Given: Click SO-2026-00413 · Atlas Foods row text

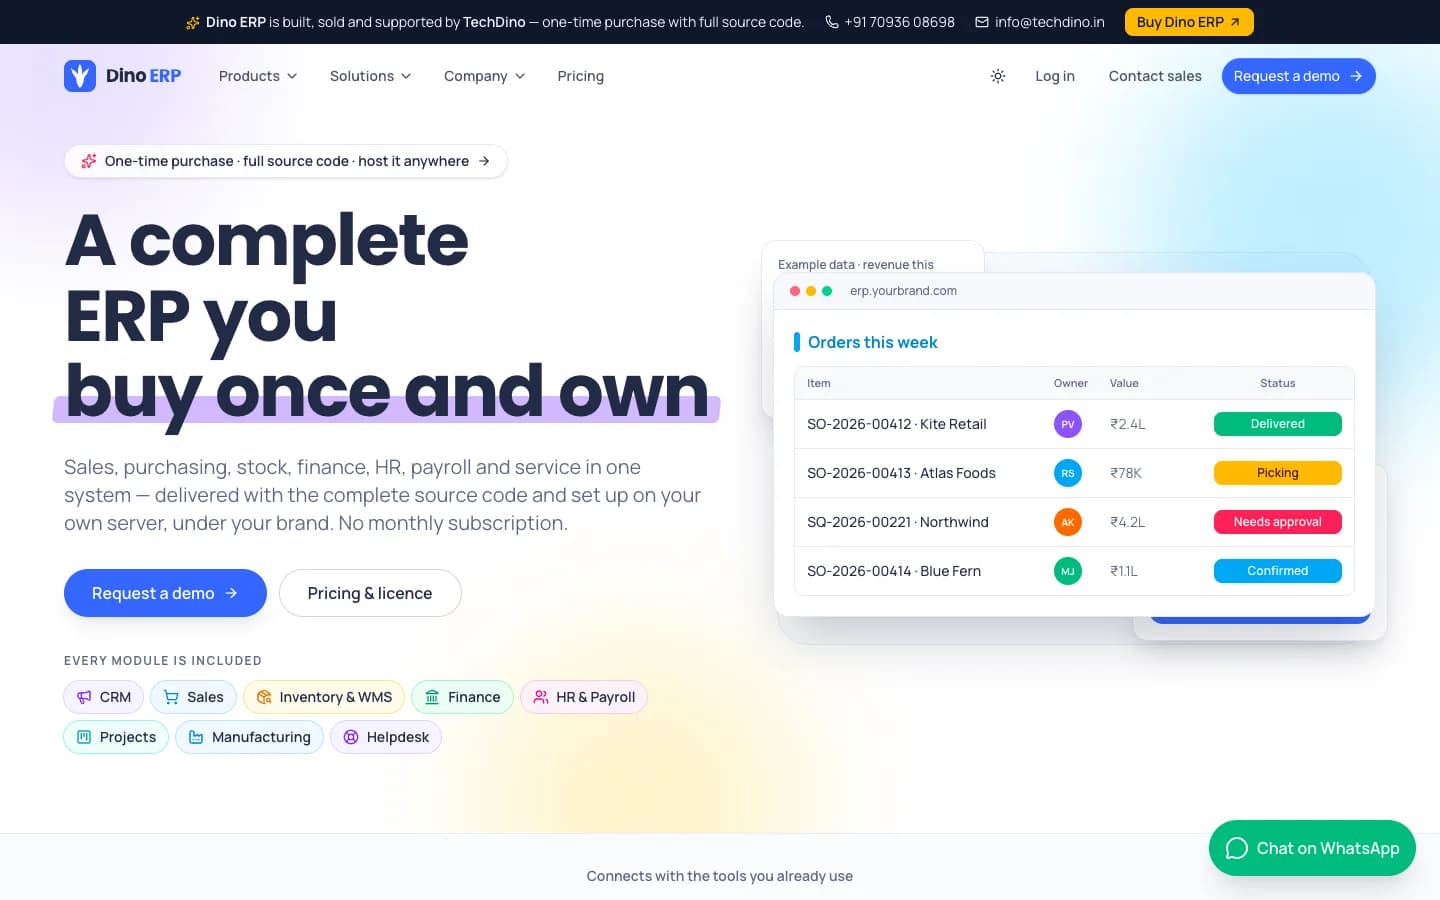Looking at the screenshot, I should 901,473.
